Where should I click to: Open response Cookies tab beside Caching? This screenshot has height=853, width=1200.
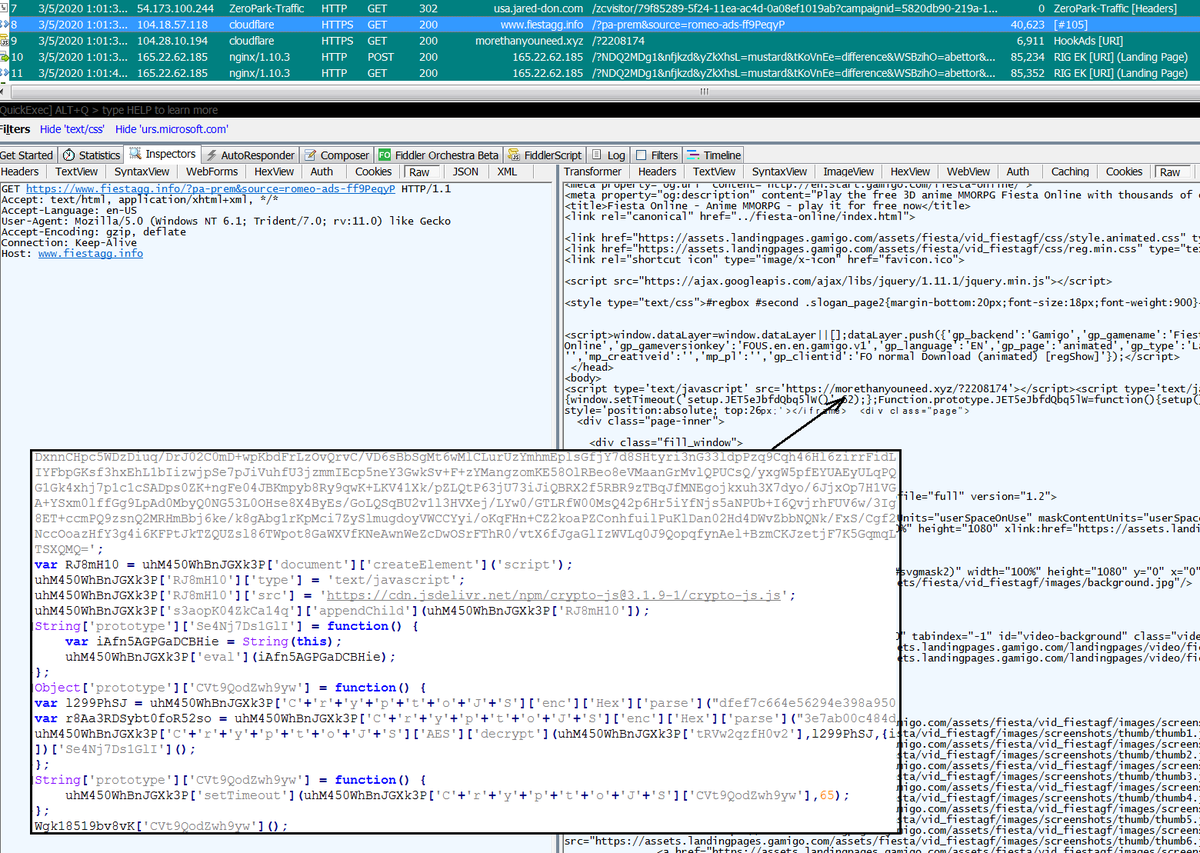coord(1124,171)
